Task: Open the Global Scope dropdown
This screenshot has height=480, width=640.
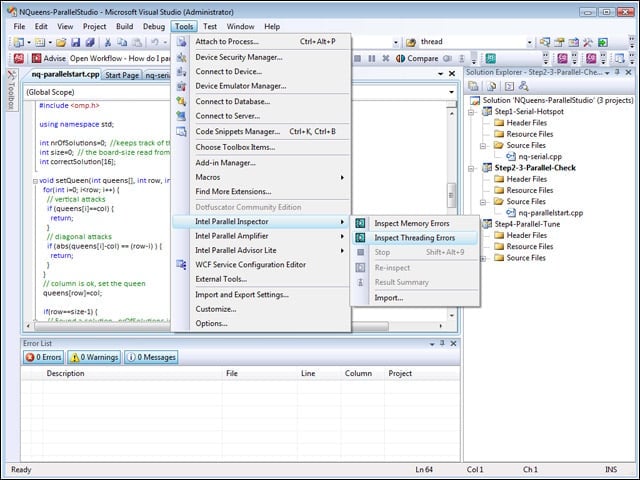Action: pos(240,92)
